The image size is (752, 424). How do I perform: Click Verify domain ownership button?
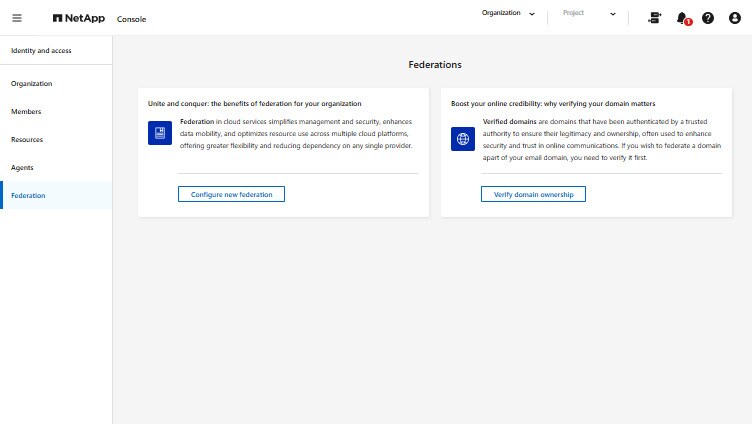click(x=533, y=194)
